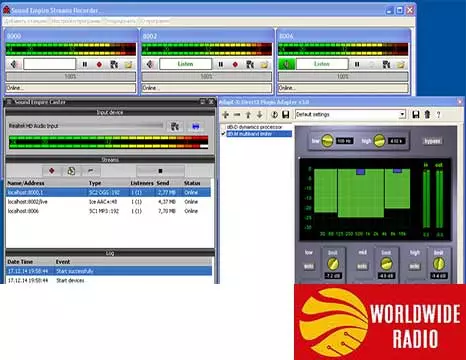This screenshot has height=360, width=466.
Task: Click the blue device icon beside Realtek HD Audio Input
Action: (x=196, y=126)
